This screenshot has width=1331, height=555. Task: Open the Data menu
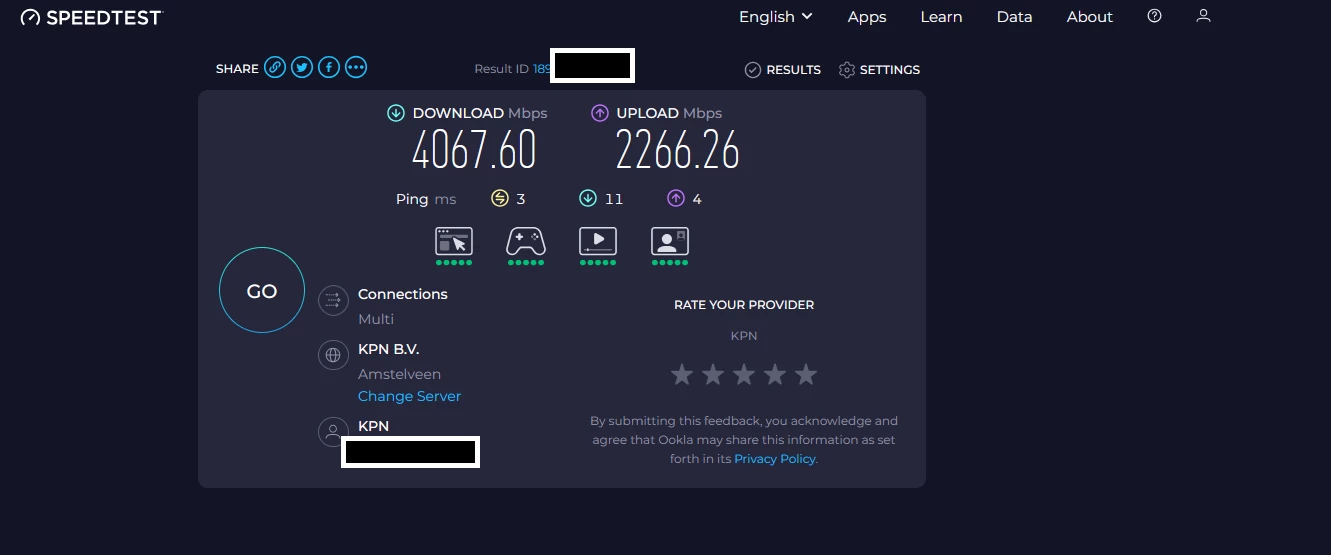tap(1014, 16)
